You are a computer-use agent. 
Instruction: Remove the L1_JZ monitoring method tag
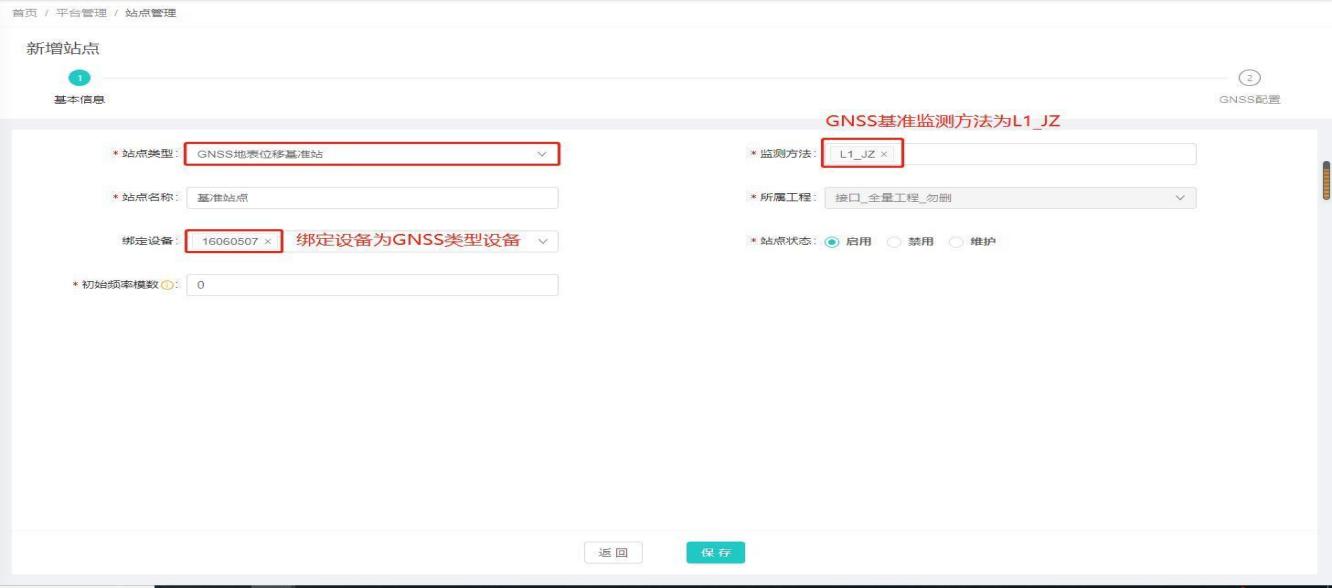pos(884,154)
